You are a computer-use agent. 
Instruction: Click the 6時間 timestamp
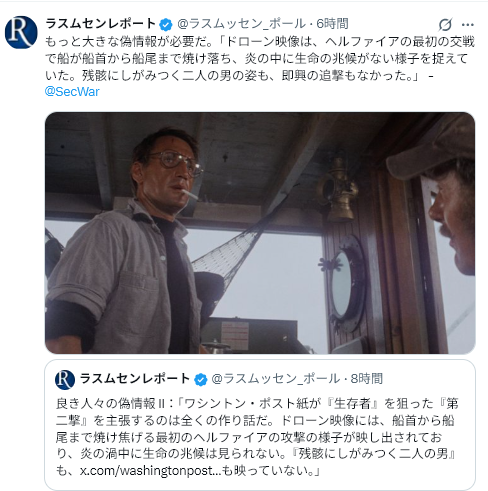pyautogui.click(x=332, y=24)
